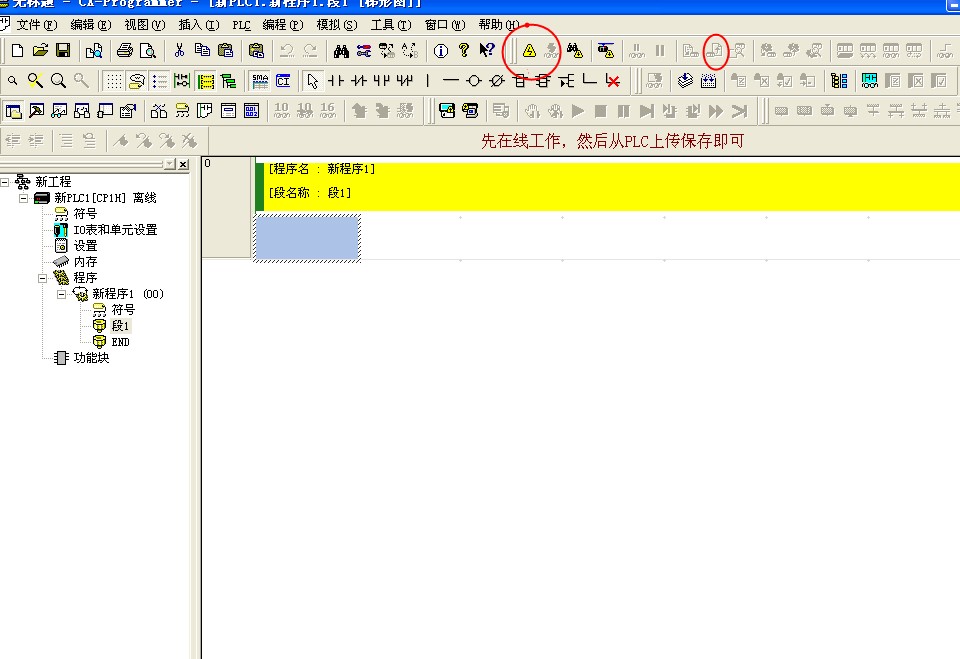Click the Cut scissors icon
Viewport: 960px width, 659px height.
(179, 50)
